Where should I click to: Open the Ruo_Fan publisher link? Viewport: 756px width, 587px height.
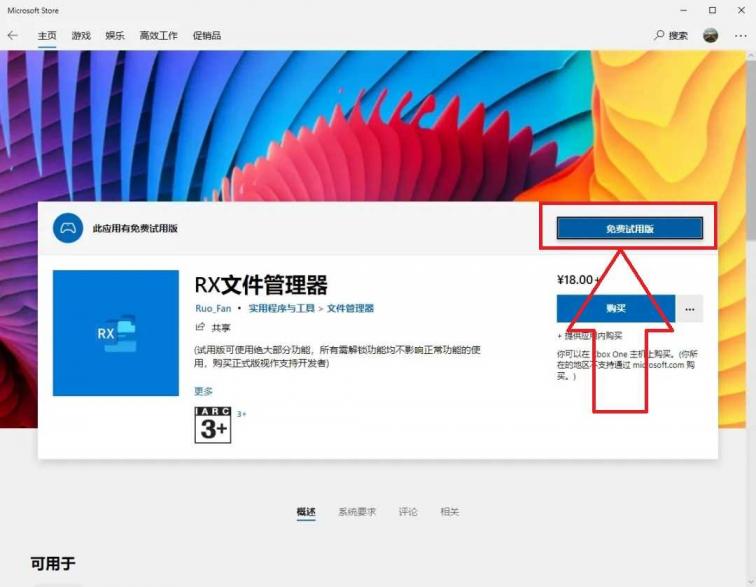point(213,308)
